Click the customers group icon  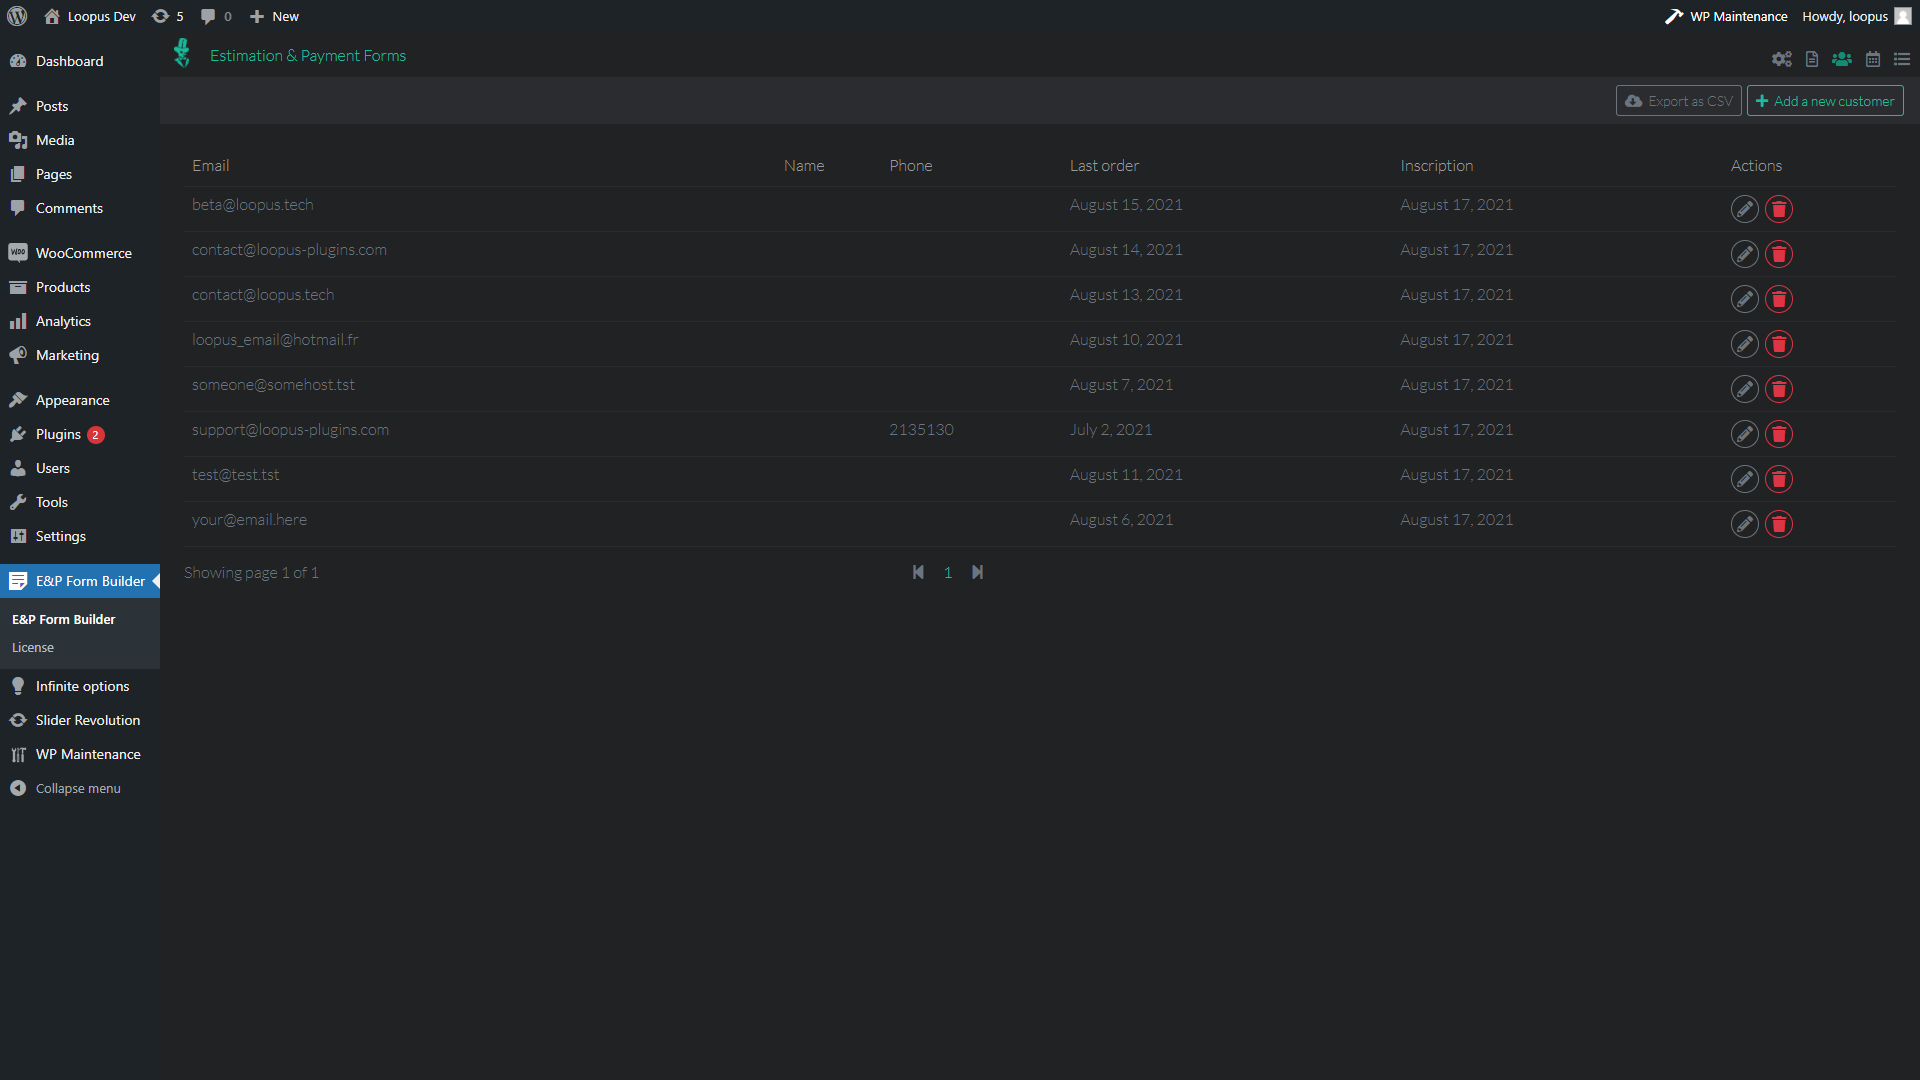pyautogui.click(x=1841, y=59)
